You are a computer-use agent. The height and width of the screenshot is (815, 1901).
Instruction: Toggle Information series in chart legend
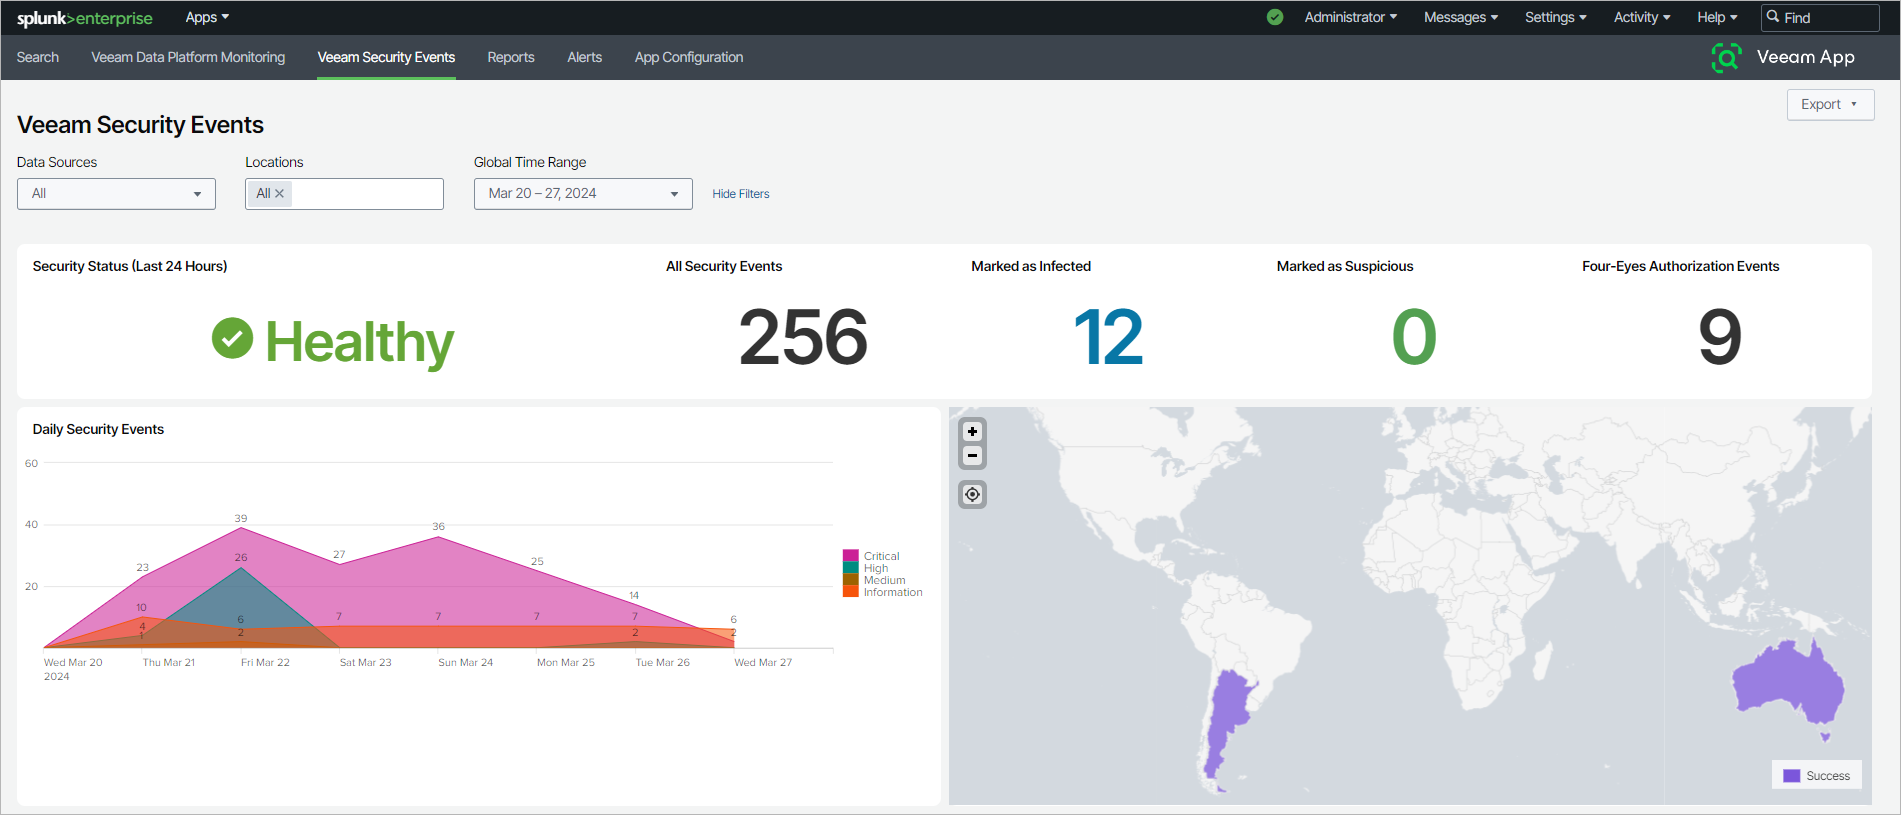pos(883,592)
